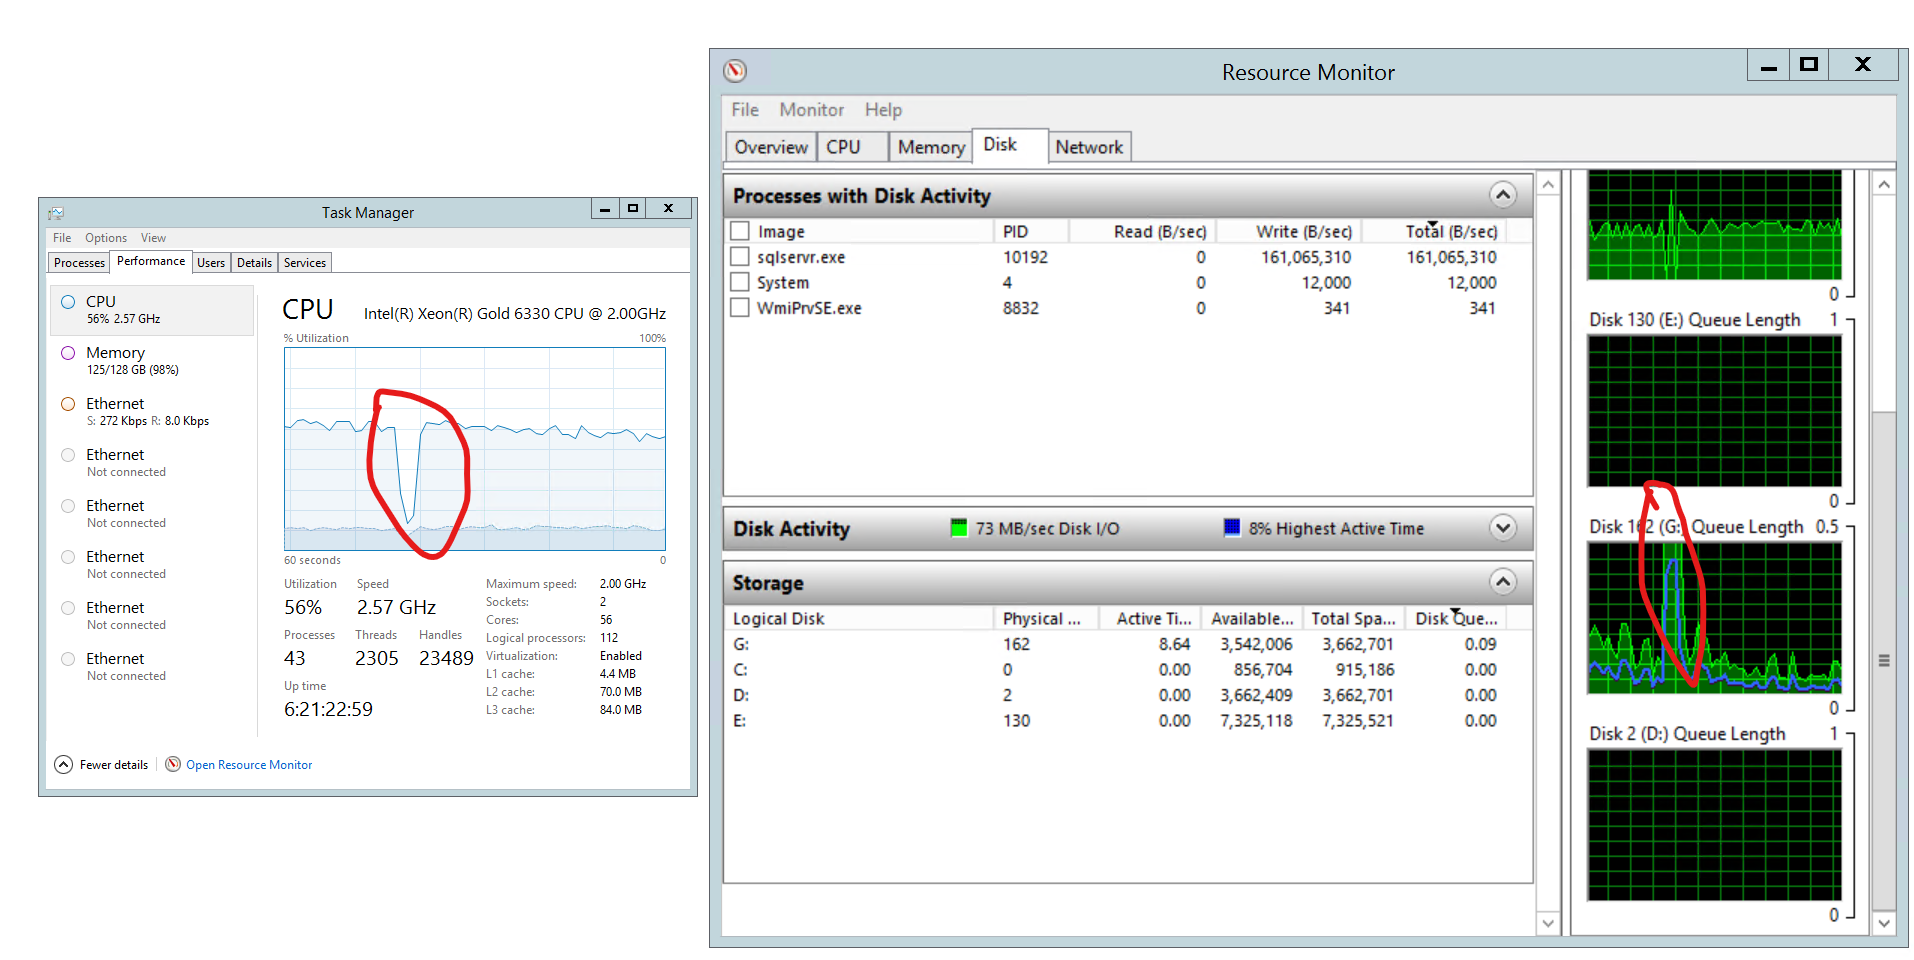
Task: Click the green Disk I/O legend square
Action: tap(959, 528)
